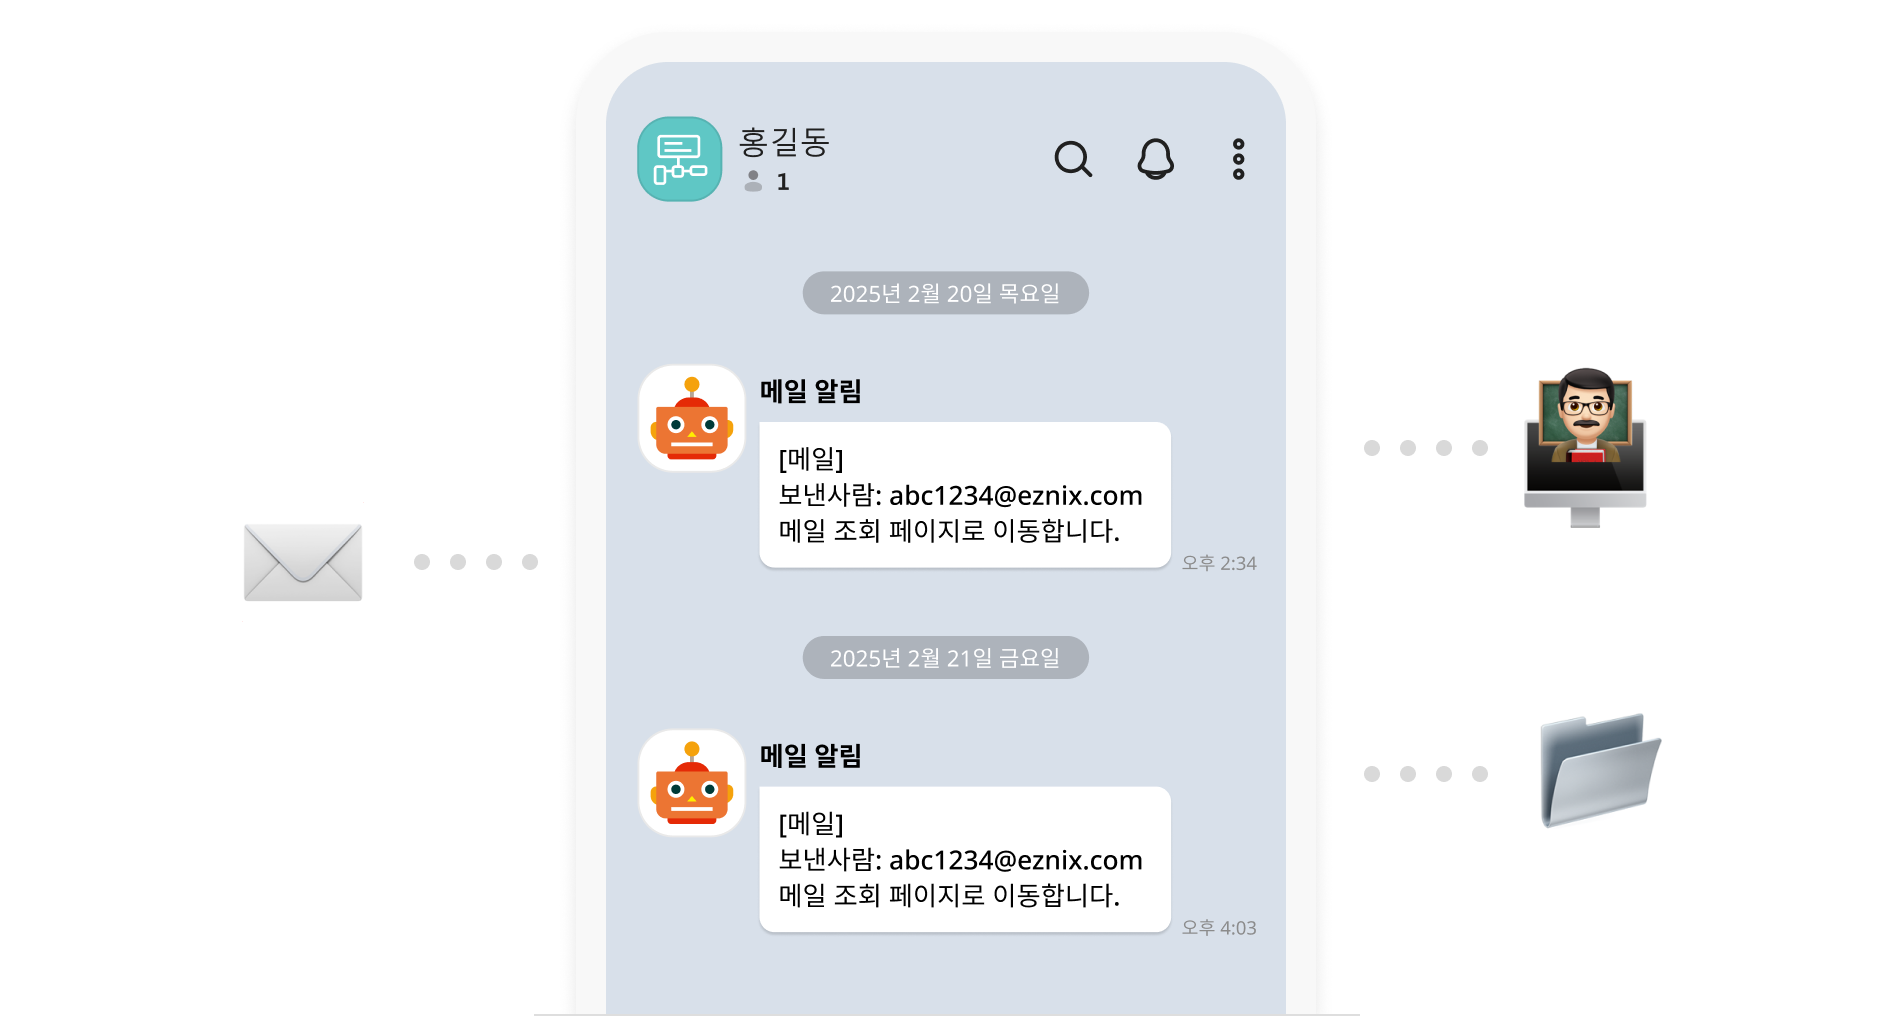Click the first 메일 알림 sender name
The image size is (1892, 1016).
coord(811,391)
